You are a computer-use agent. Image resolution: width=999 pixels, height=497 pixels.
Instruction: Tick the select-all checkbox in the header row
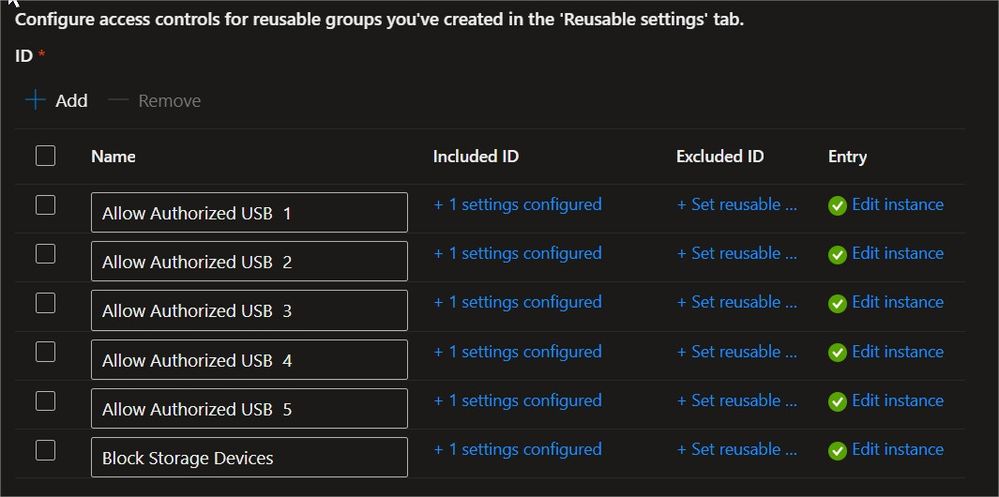pyautogui.click(x=45, y=155)
